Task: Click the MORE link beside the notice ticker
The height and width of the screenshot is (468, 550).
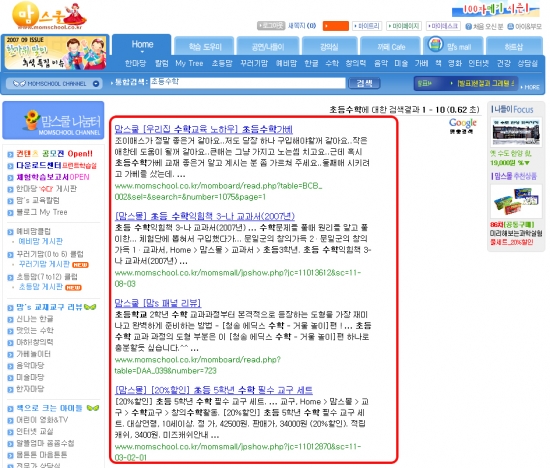Action: 531,87
